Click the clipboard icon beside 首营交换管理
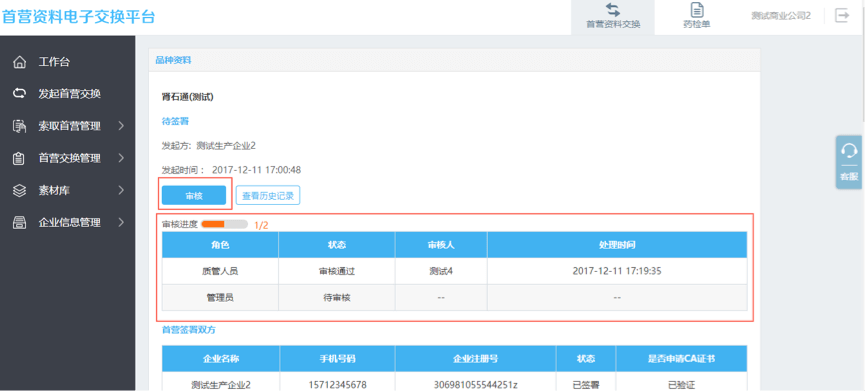865x391 pixels. (19, 158)
